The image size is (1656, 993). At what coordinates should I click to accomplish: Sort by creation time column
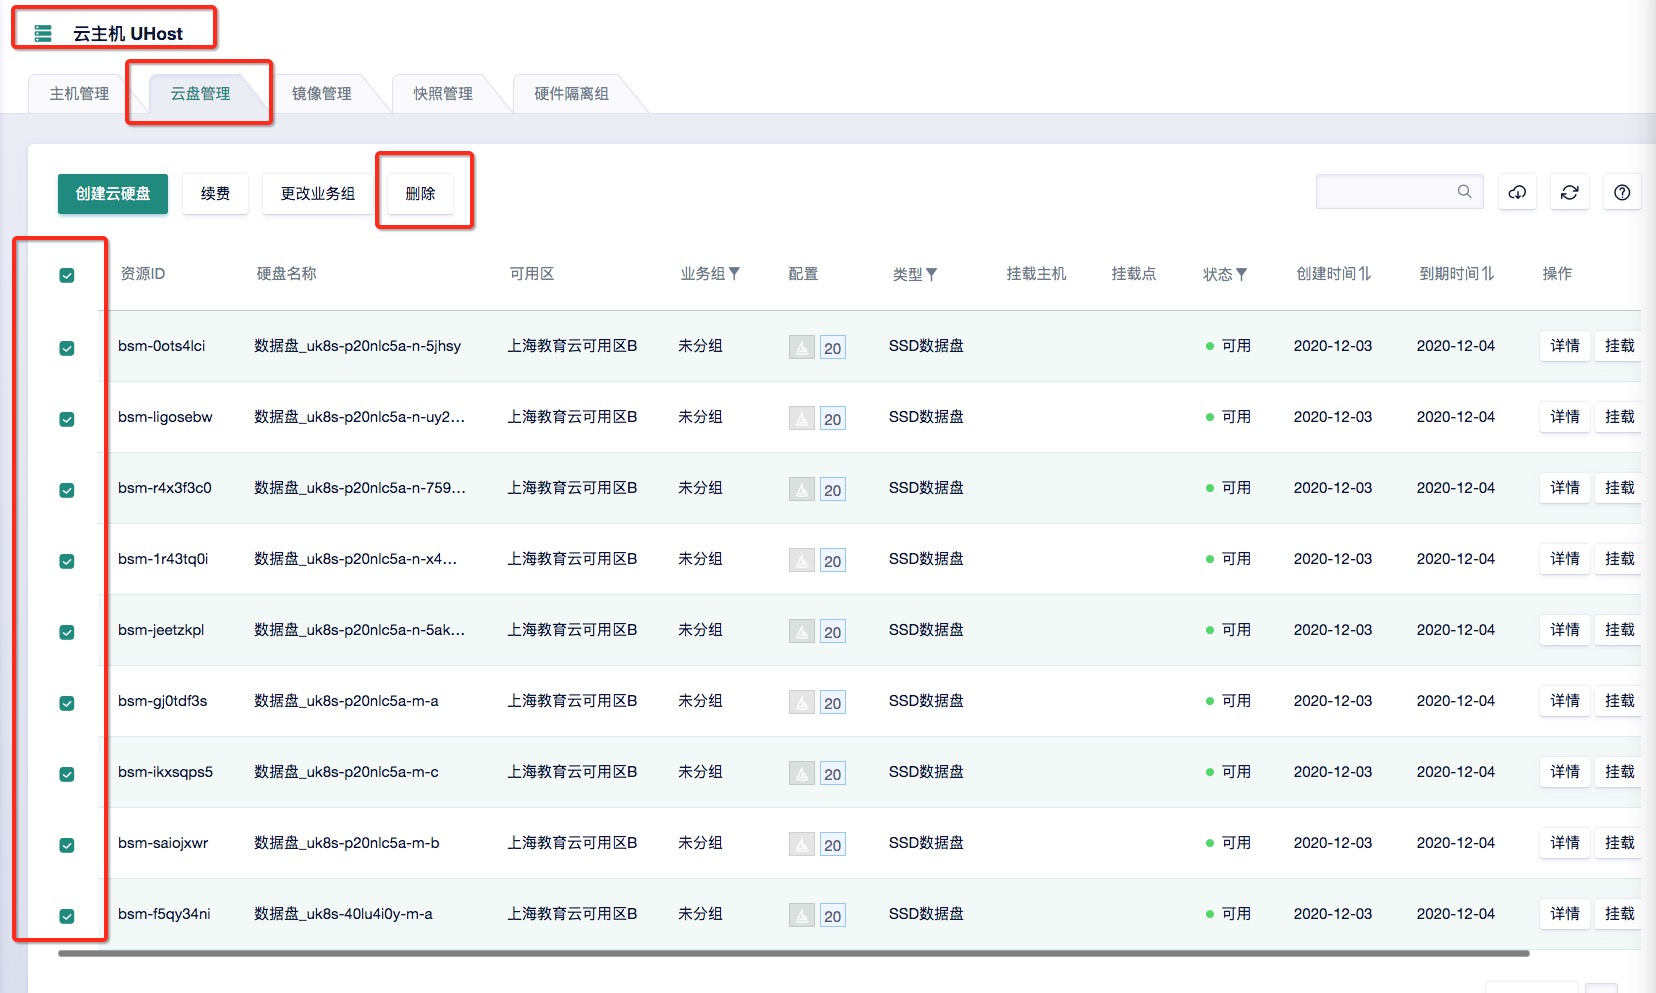[1333, 274]
